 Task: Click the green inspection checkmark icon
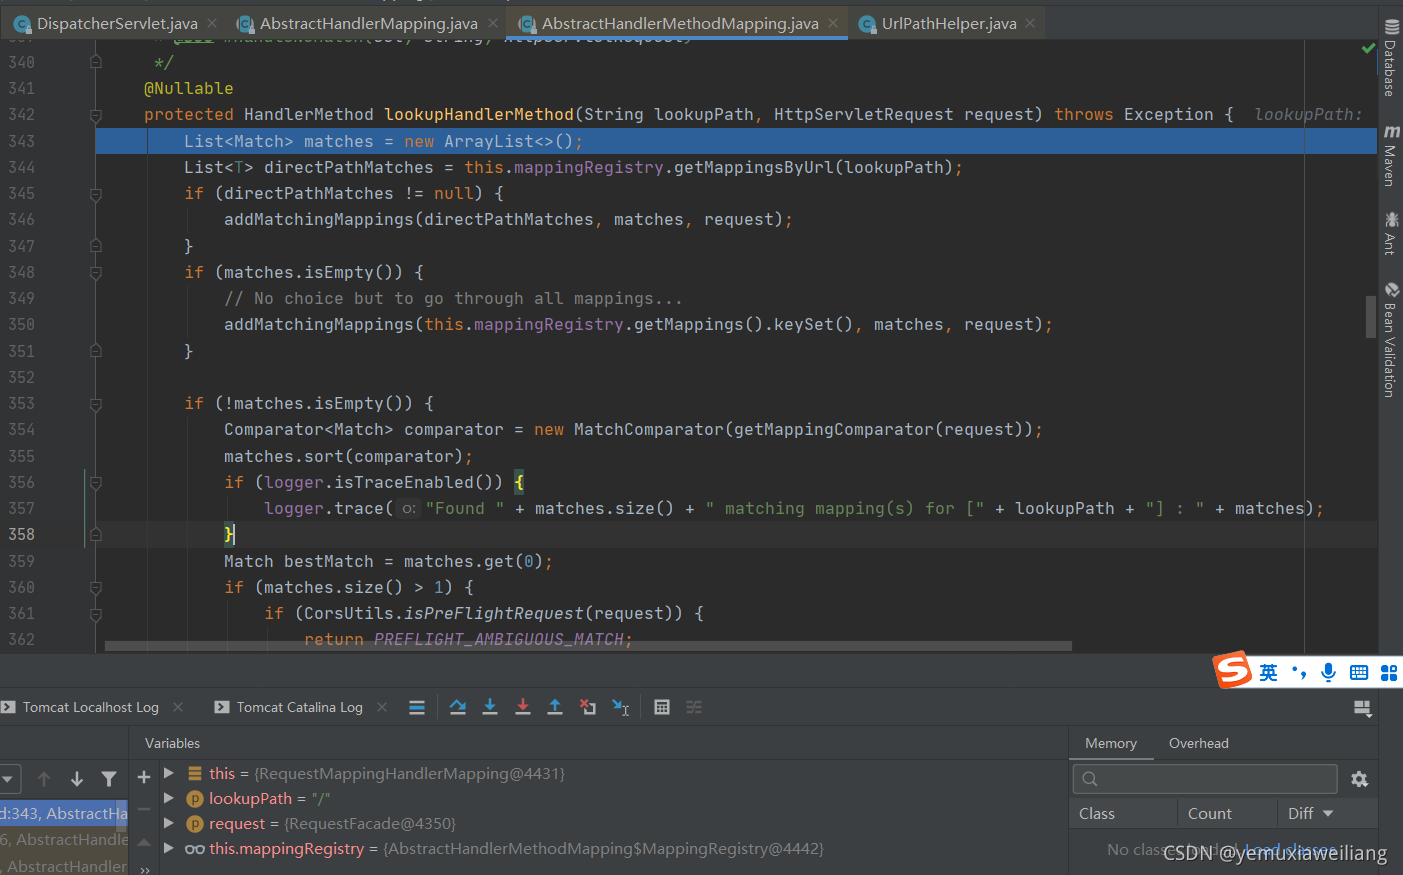pos(1368,48)
